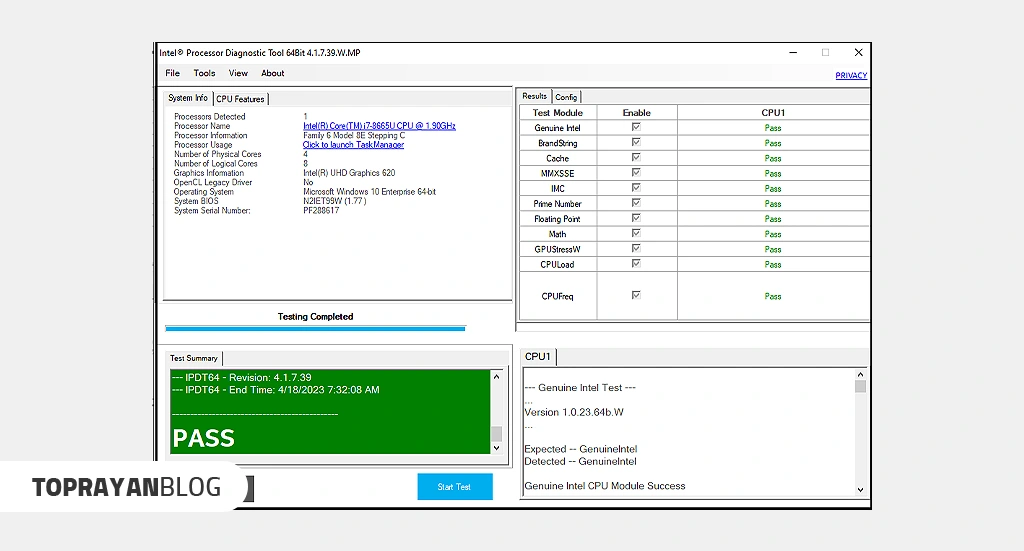Click the GPUStressW Pass result
1024x551 pixels.
pyautogui.click(x=773, y=249)
